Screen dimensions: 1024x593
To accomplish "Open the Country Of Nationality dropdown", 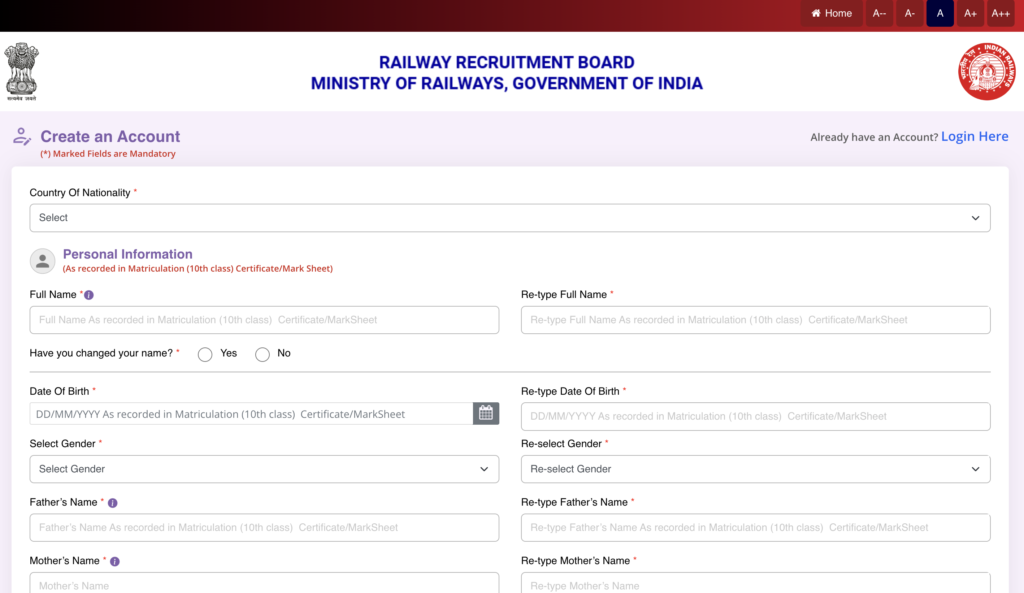I will [509, 217].
